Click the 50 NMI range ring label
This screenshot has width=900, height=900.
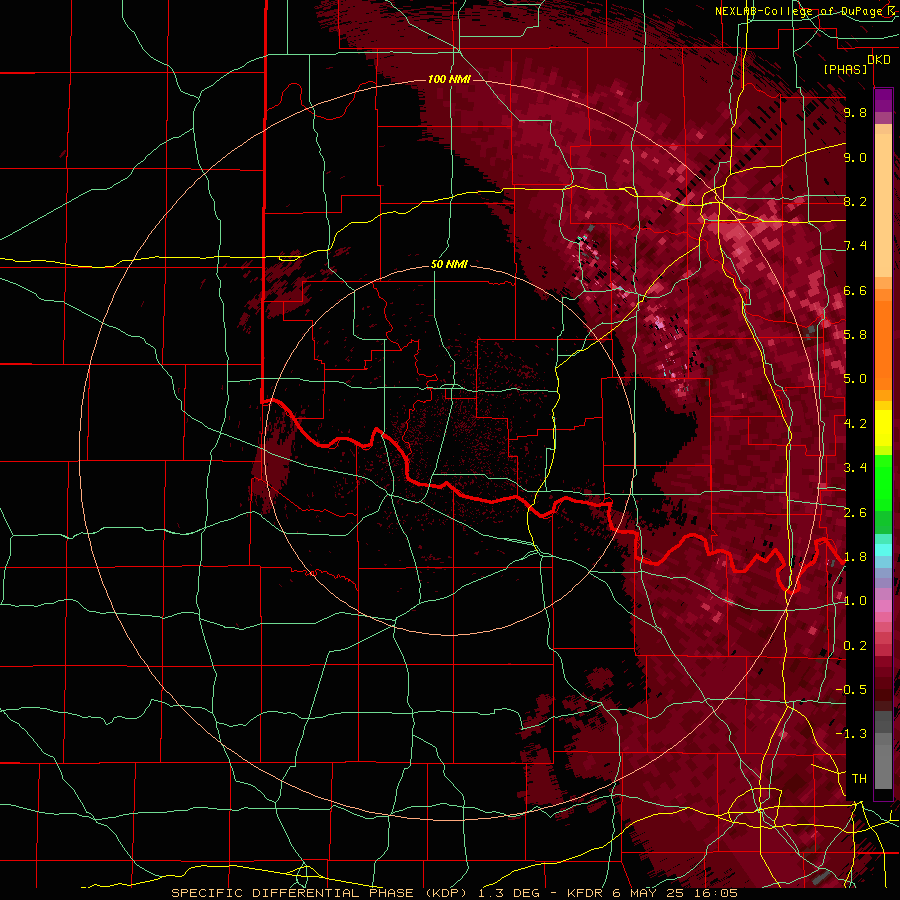click(x=449, y=264)
